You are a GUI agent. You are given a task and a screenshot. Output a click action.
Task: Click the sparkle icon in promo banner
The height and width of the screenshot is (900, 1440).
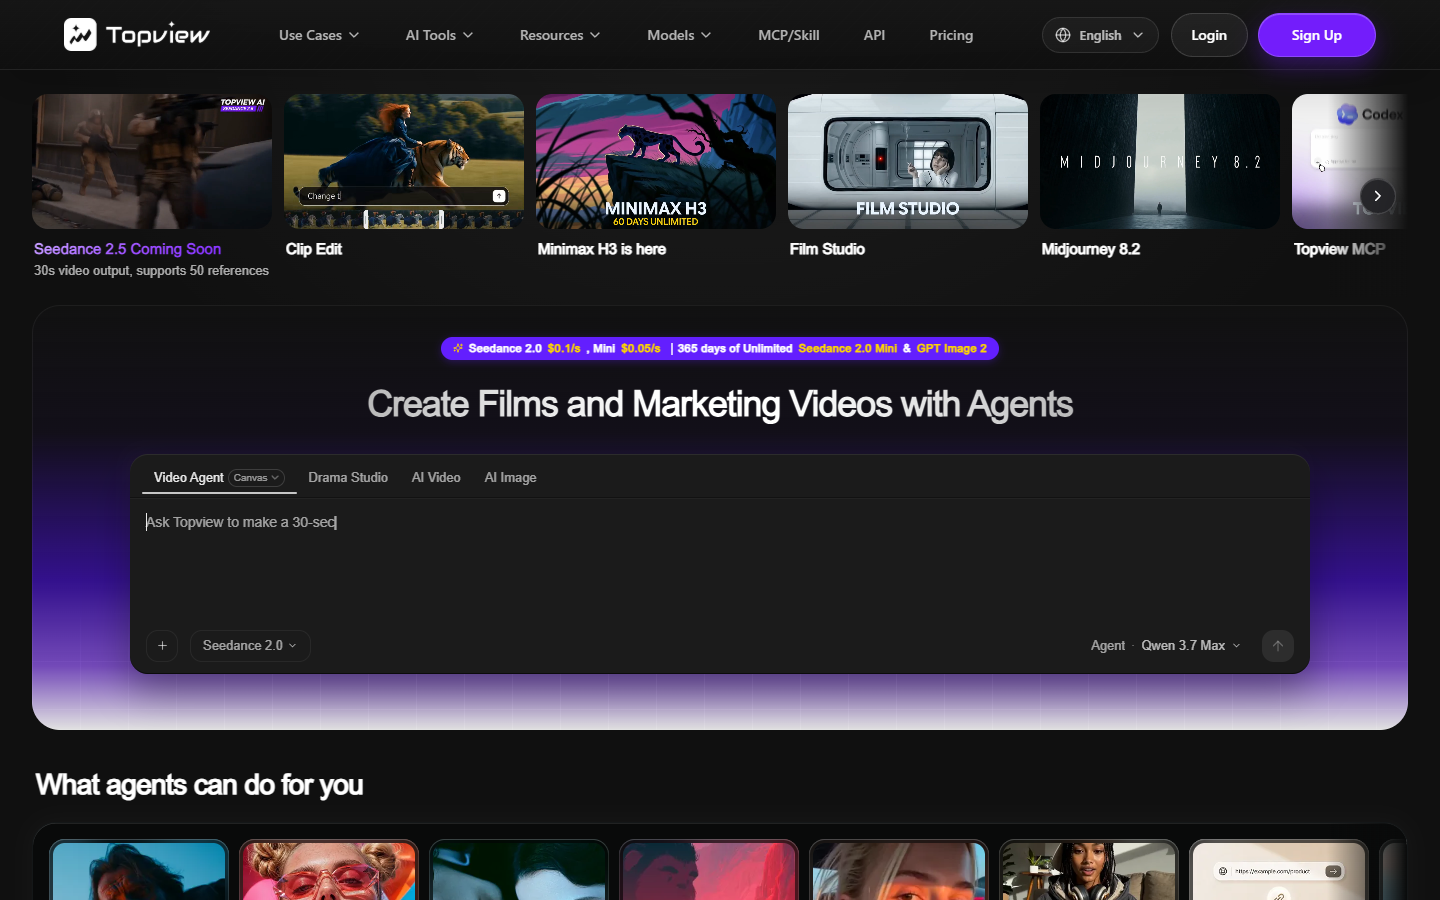pyautogui.click(x=458, y=349)
